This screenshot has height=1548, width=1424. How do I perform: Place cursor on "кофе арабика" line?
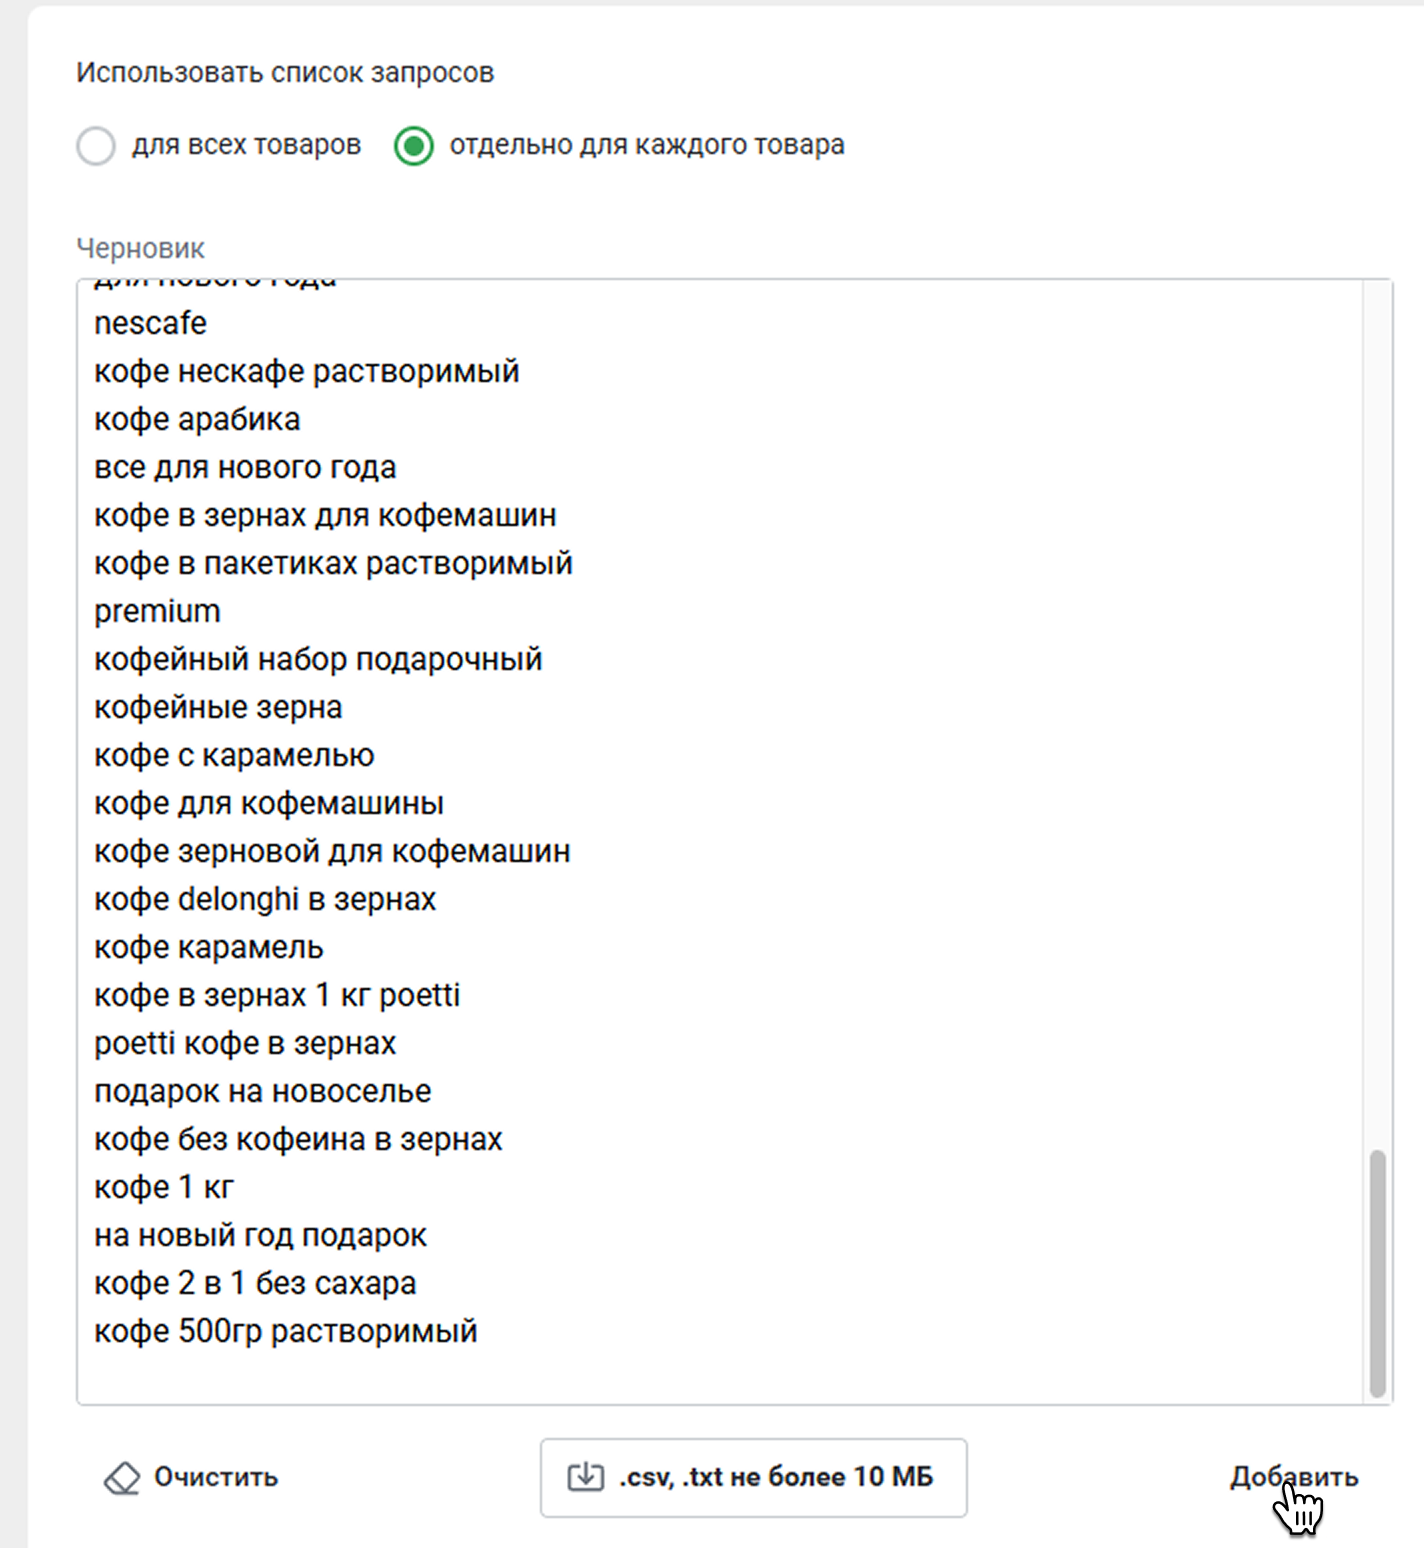(197, 419)
